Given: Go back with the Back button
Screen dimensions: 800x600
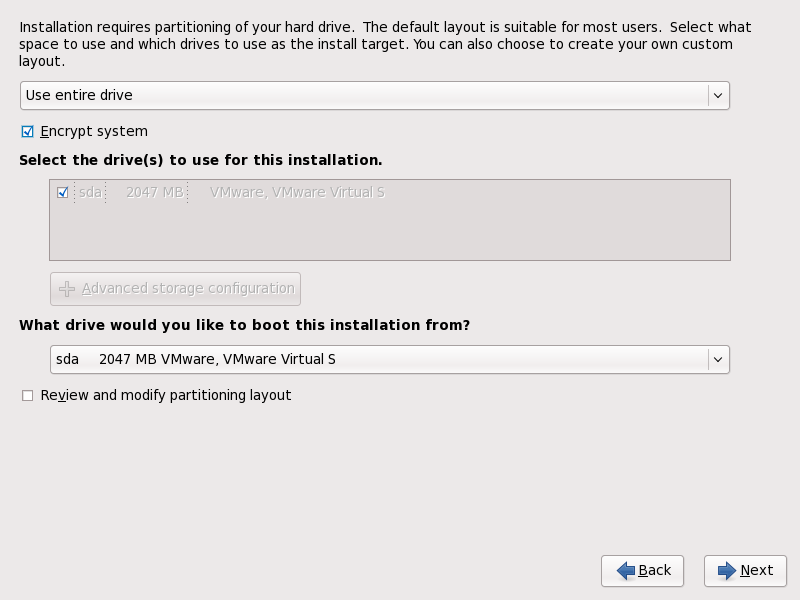Looking at the screenshot, I should pyautogui.click(x=642, y=570).
